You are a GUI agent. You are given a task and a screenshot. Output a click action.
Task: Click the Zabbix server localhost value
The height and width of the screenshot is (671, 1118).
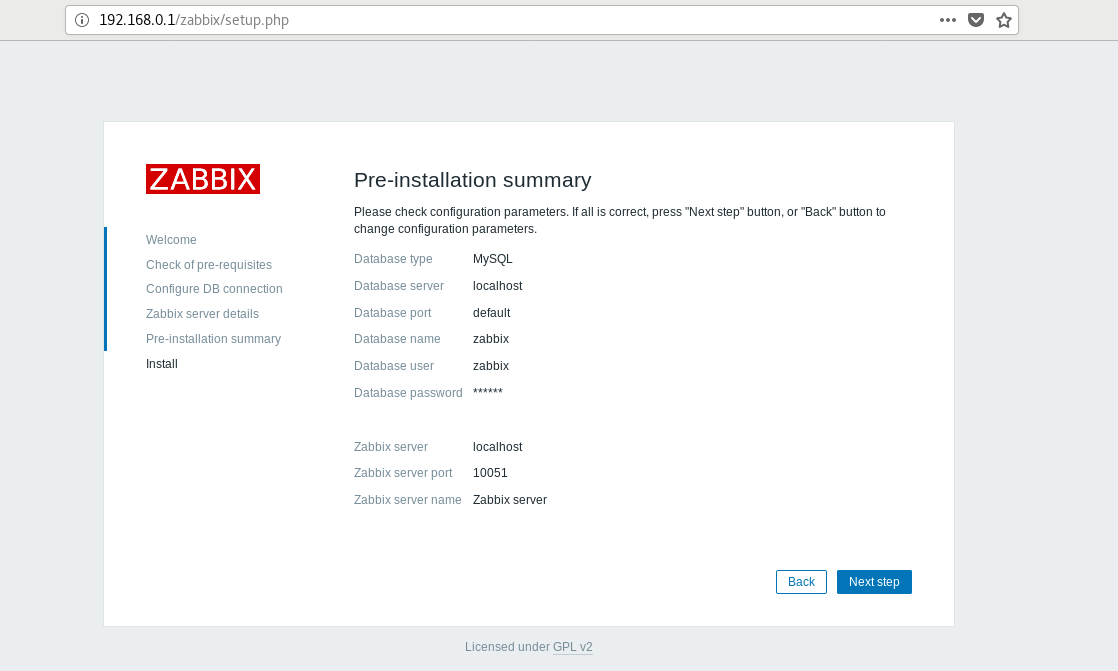(498, 447)
